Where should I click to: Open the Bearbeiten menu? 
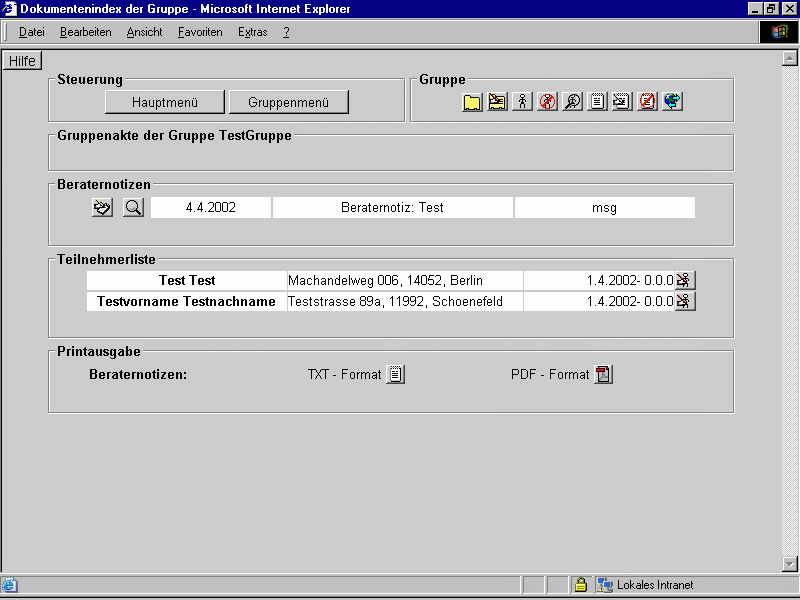(86, 32)
